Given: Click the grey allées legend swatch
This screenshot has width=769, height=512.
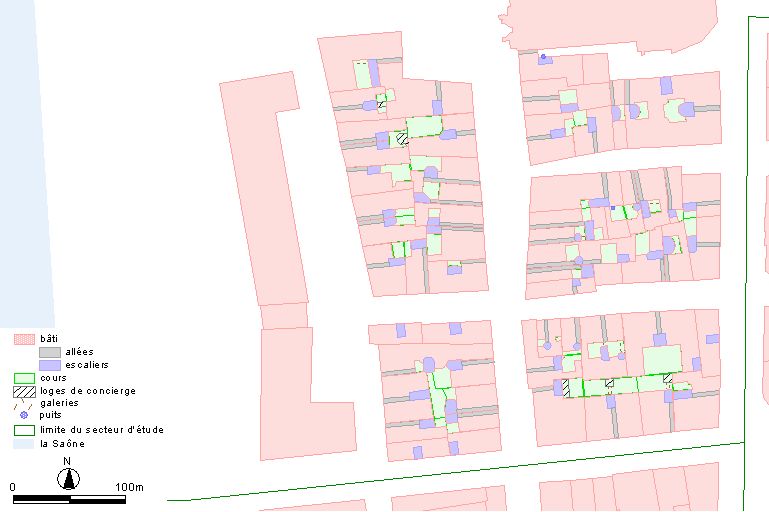Looking at the screenshot, I should (x=50, y=352).
